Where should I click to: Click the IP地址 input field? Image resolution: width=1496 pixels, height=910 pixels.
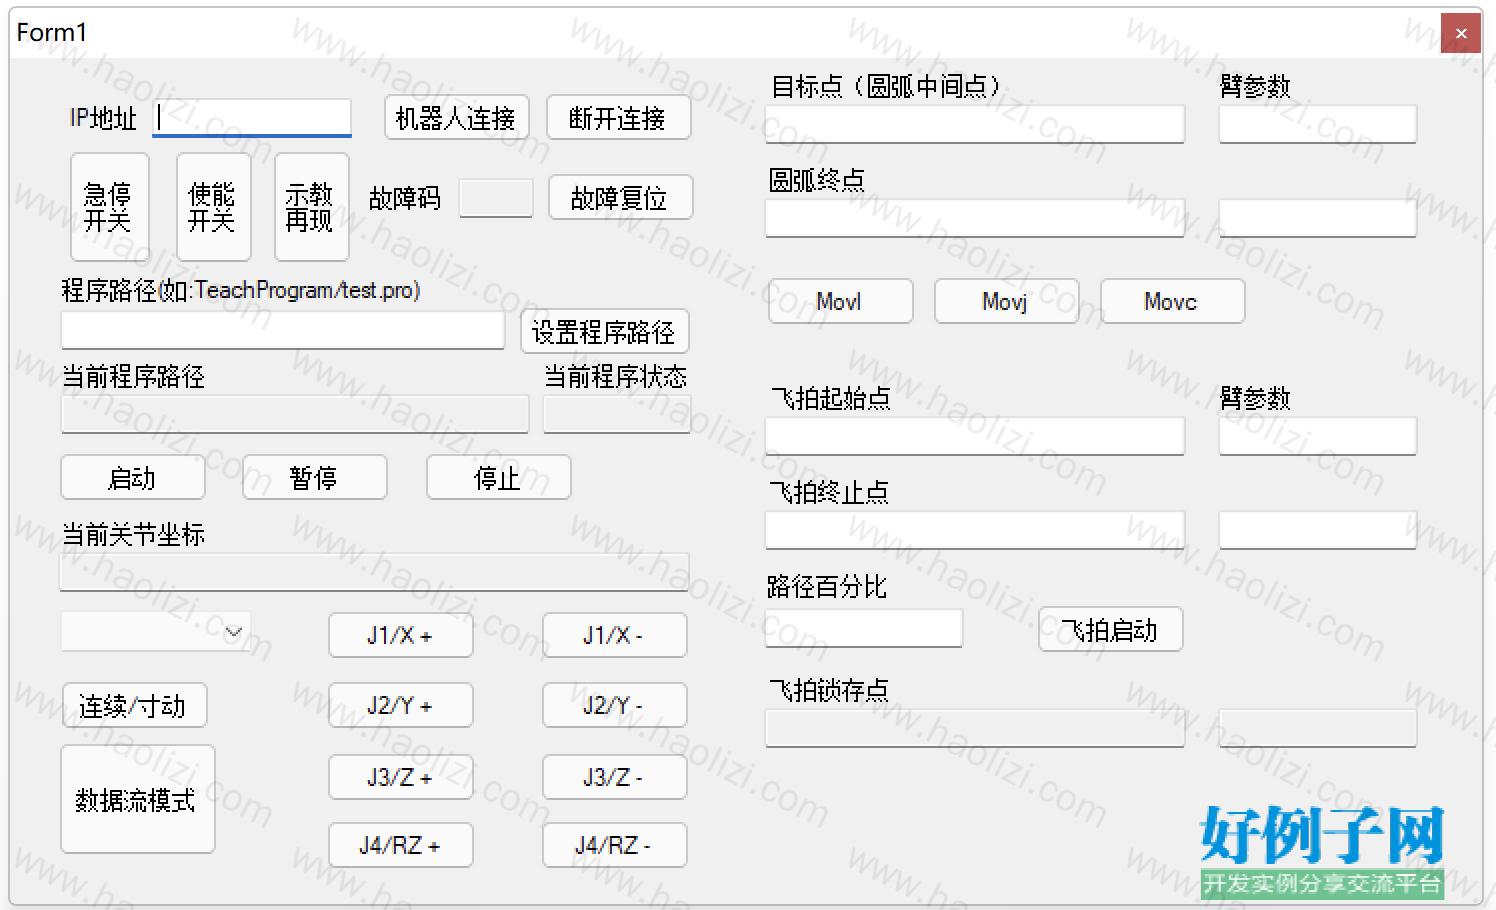252,118
